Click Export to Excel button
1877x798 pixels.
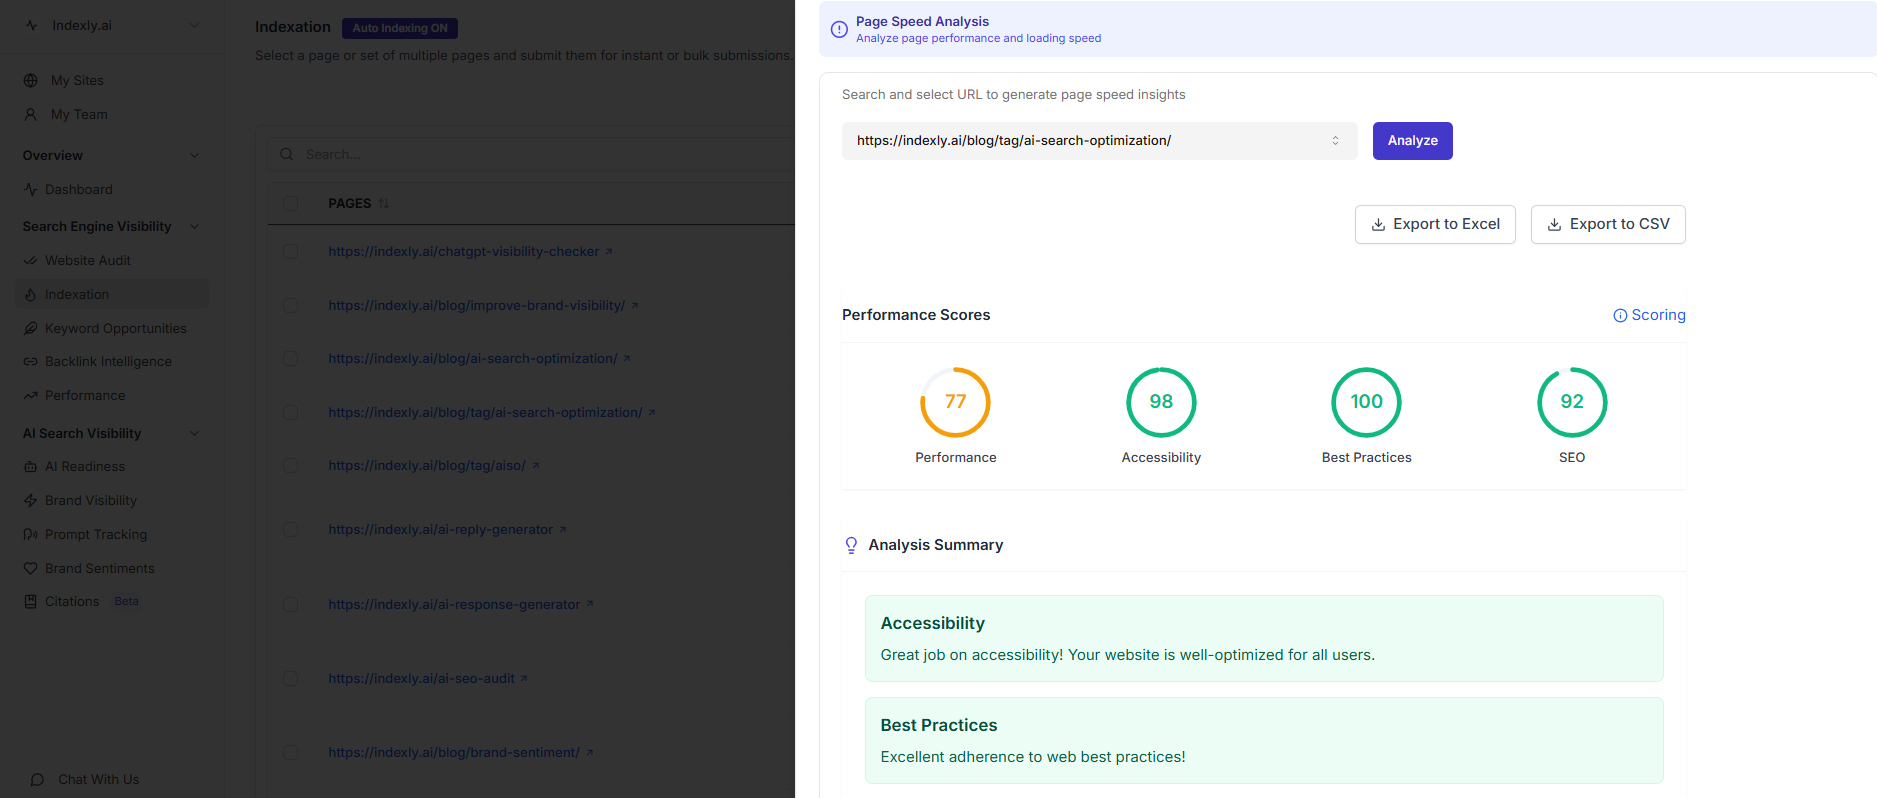point(1434,225)
